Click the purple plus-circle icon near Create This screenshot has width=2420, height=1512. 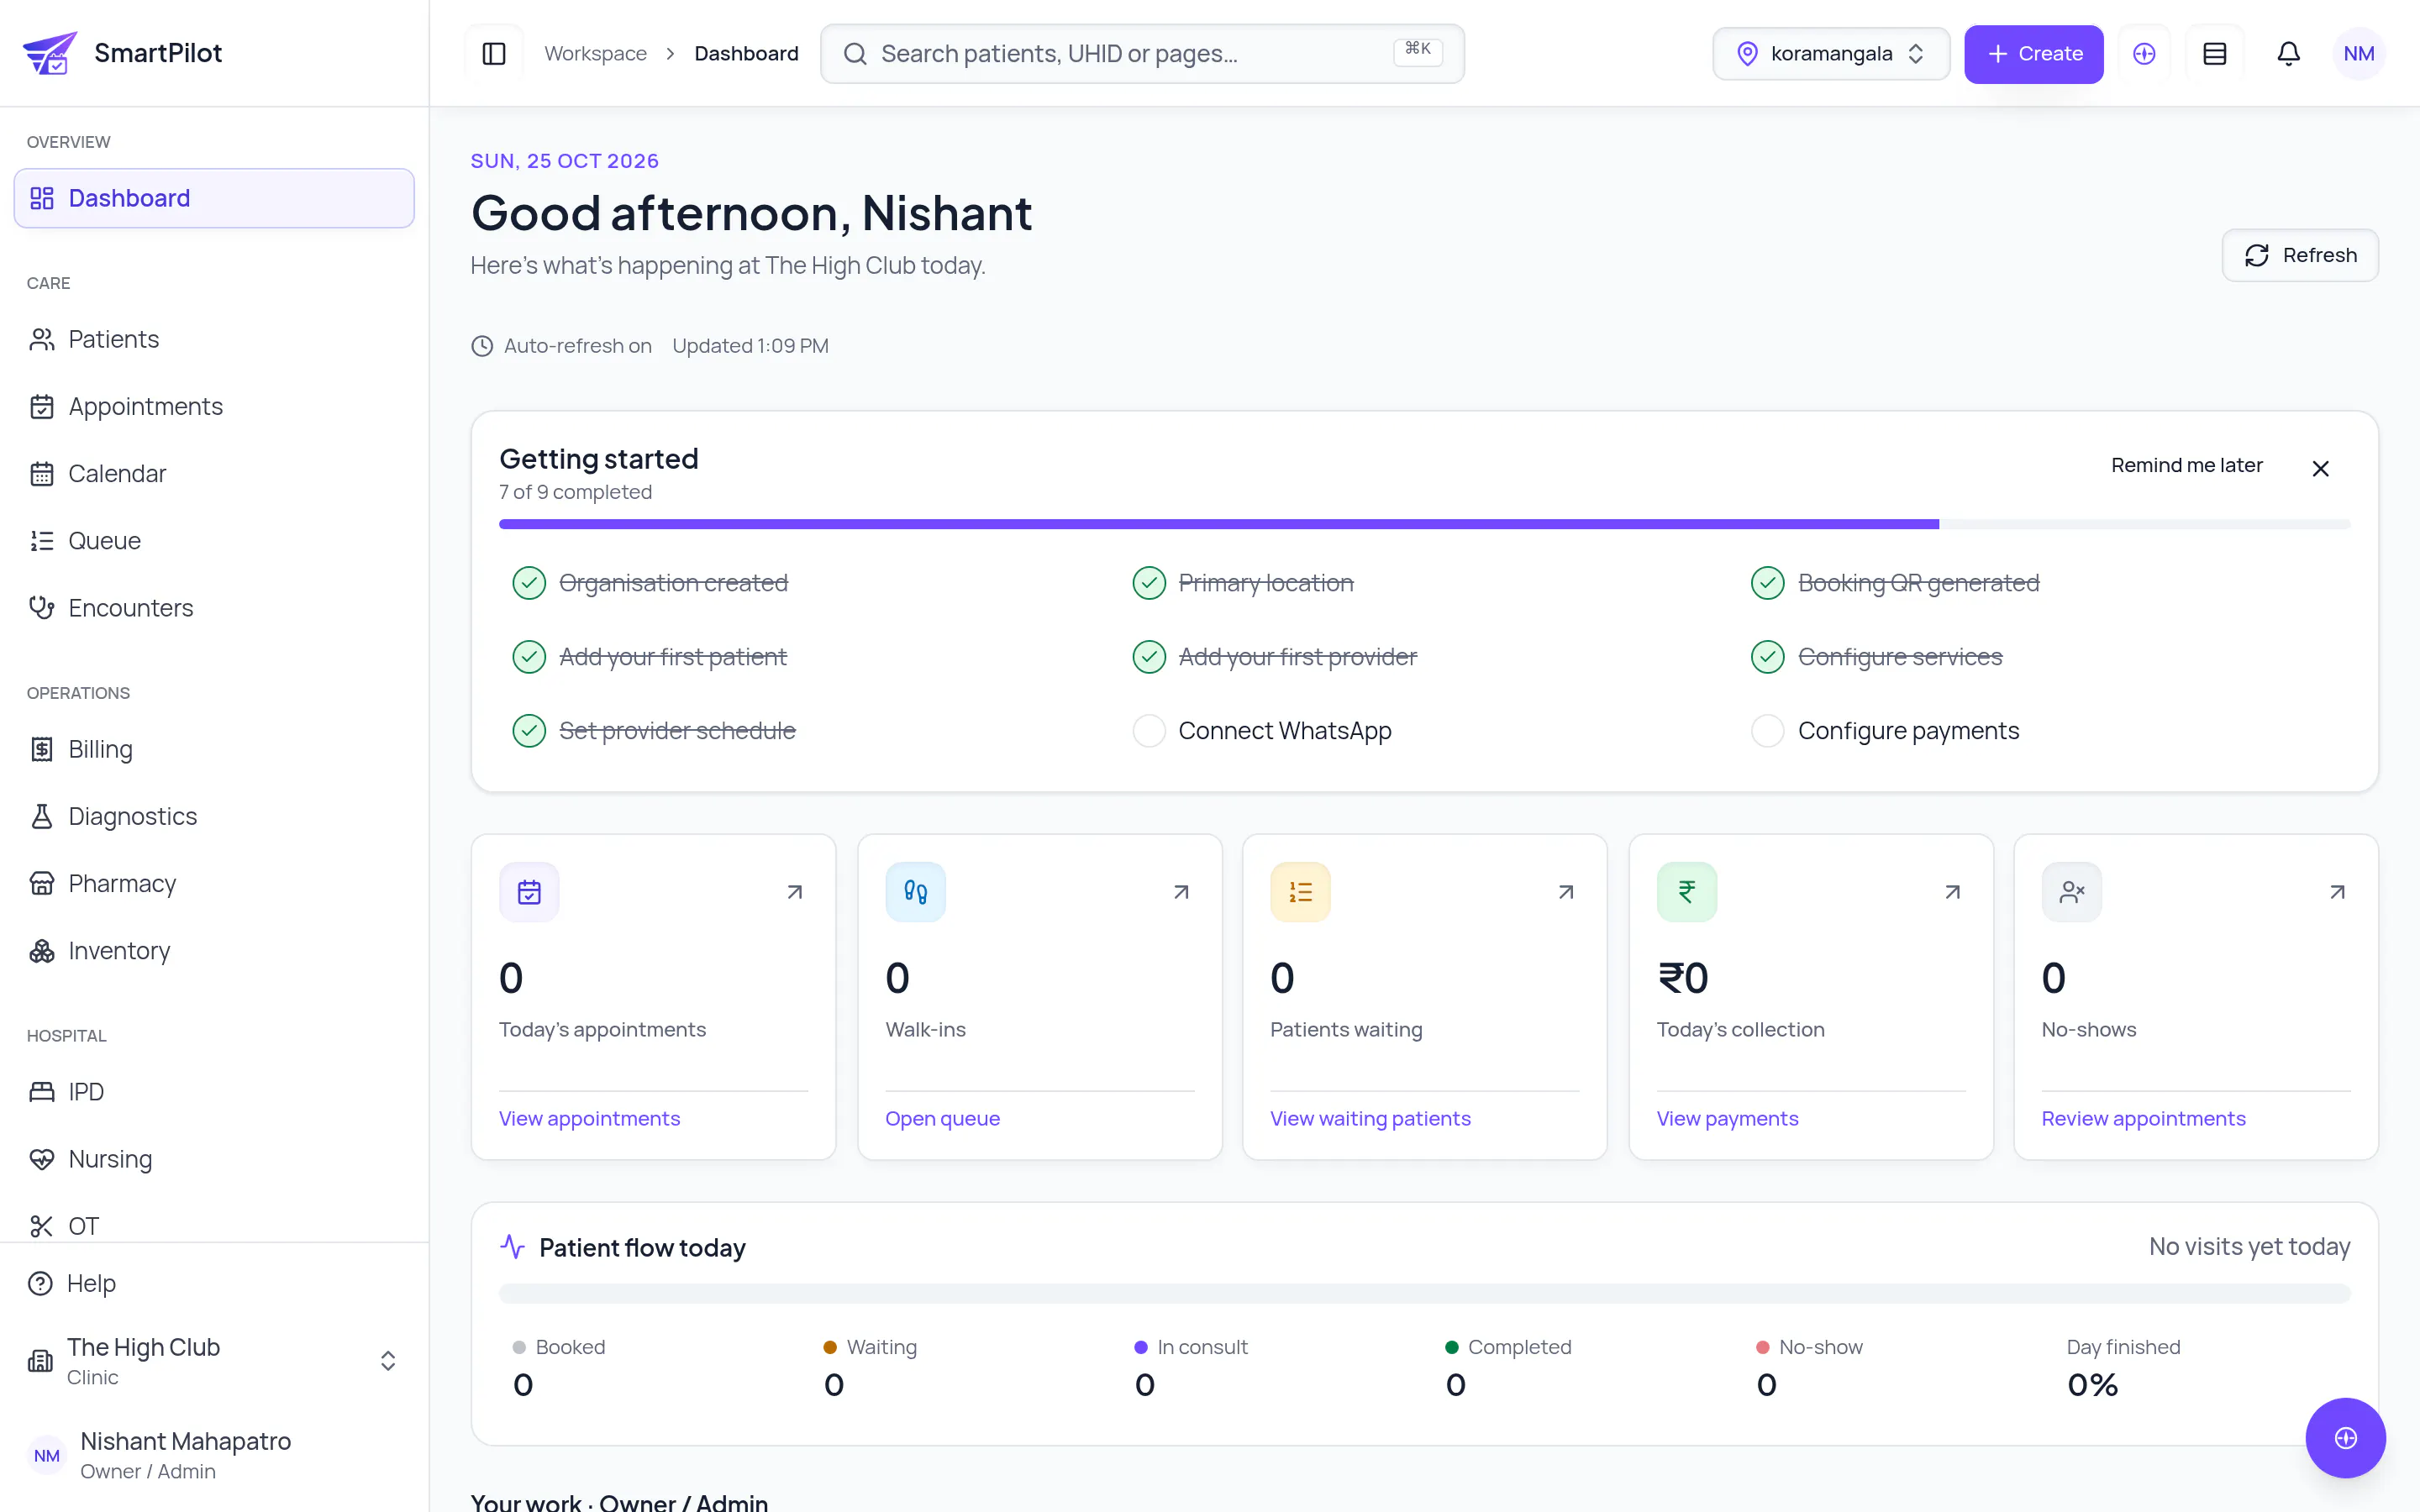tap(2144, 53)
